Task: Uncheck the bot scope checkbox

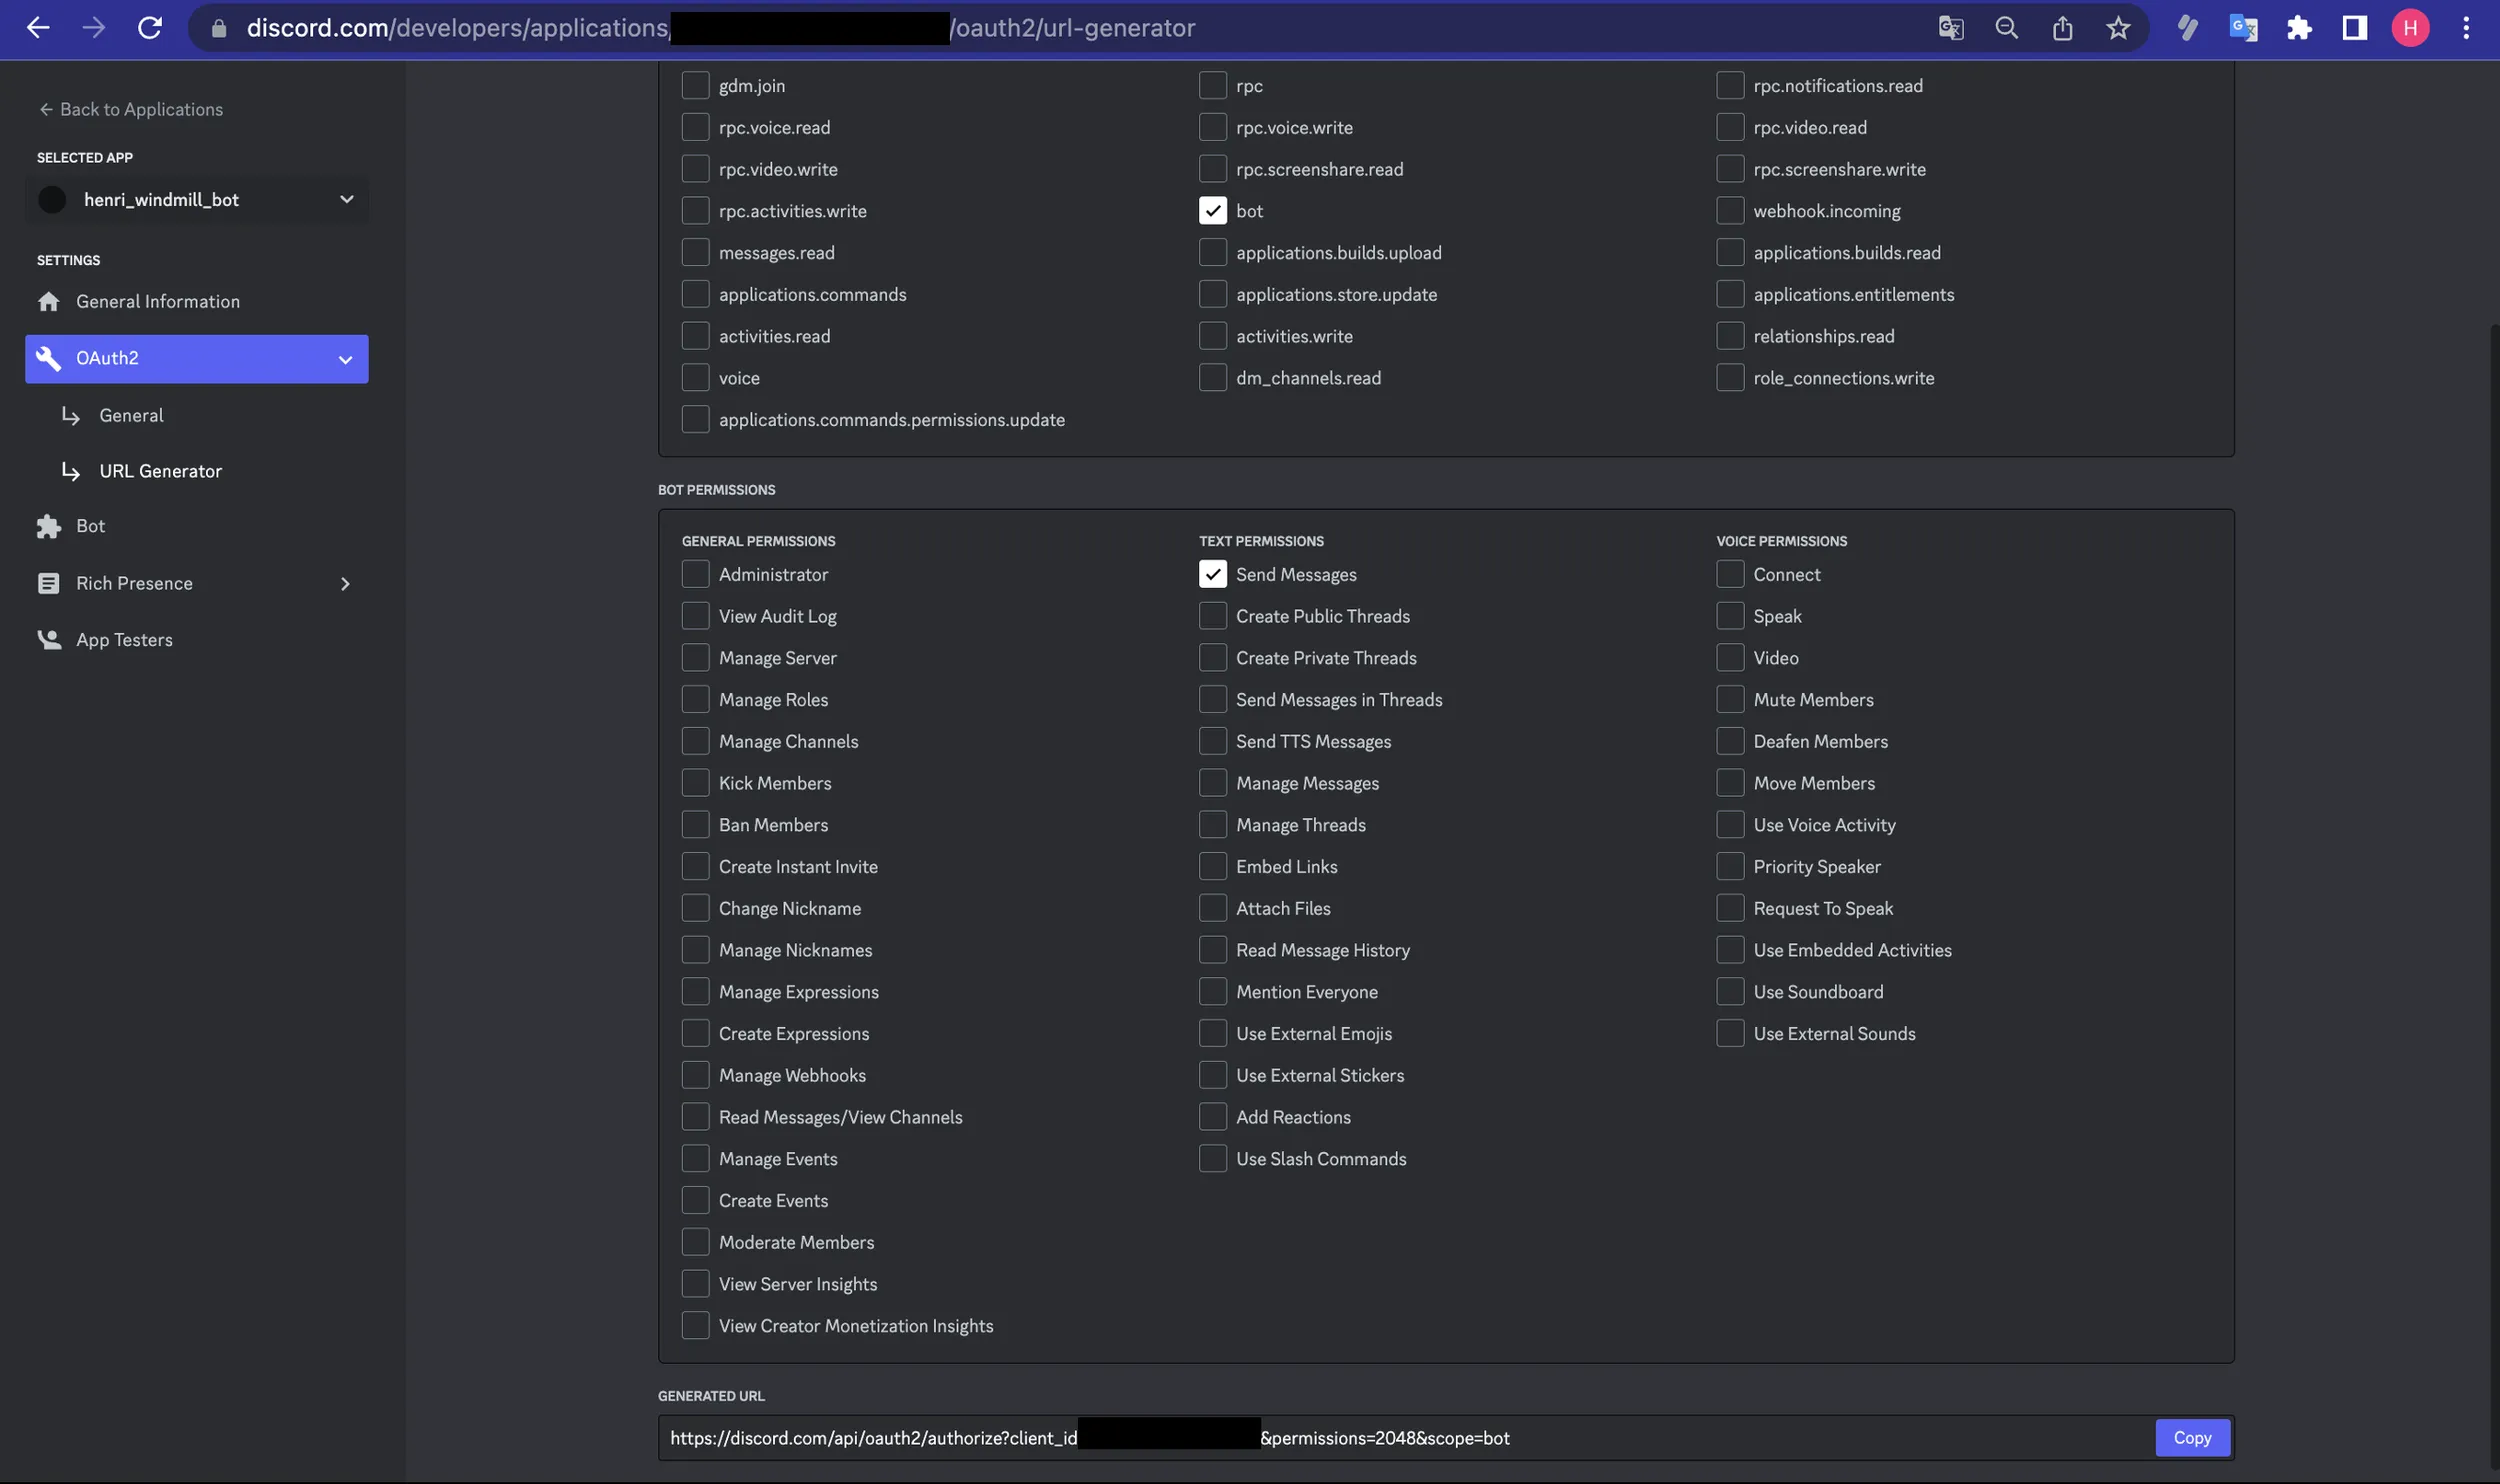Action: click(1212, 211)
